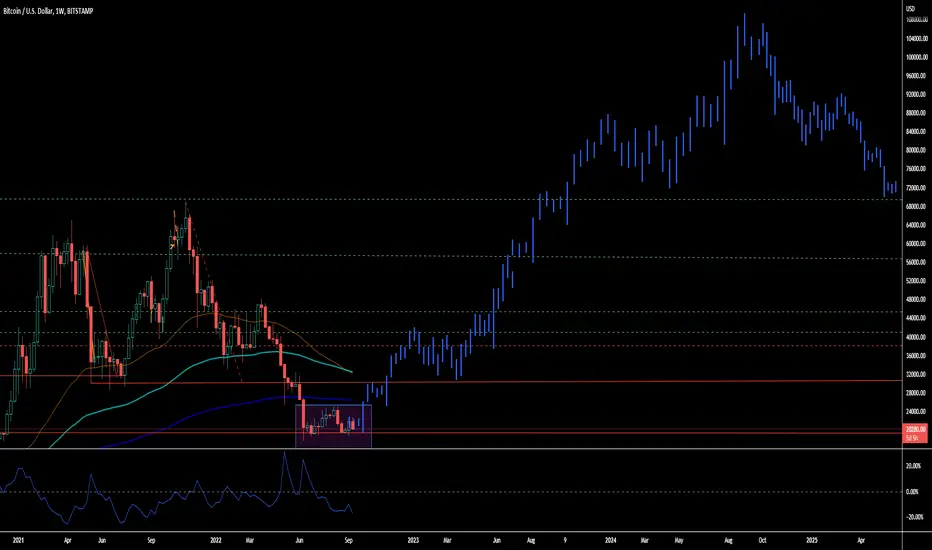
Task: Click the -20.00% indicator axis label
Action: [913, 517]
